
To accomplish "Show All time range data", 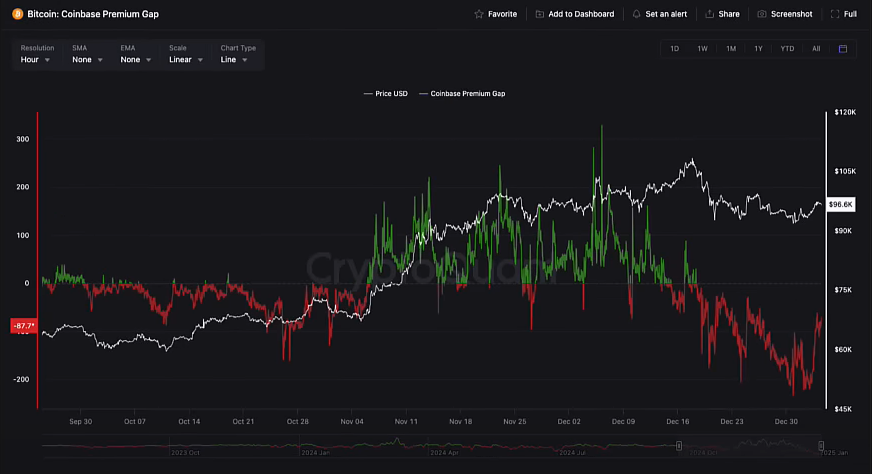I will click(x=816, y=49).
